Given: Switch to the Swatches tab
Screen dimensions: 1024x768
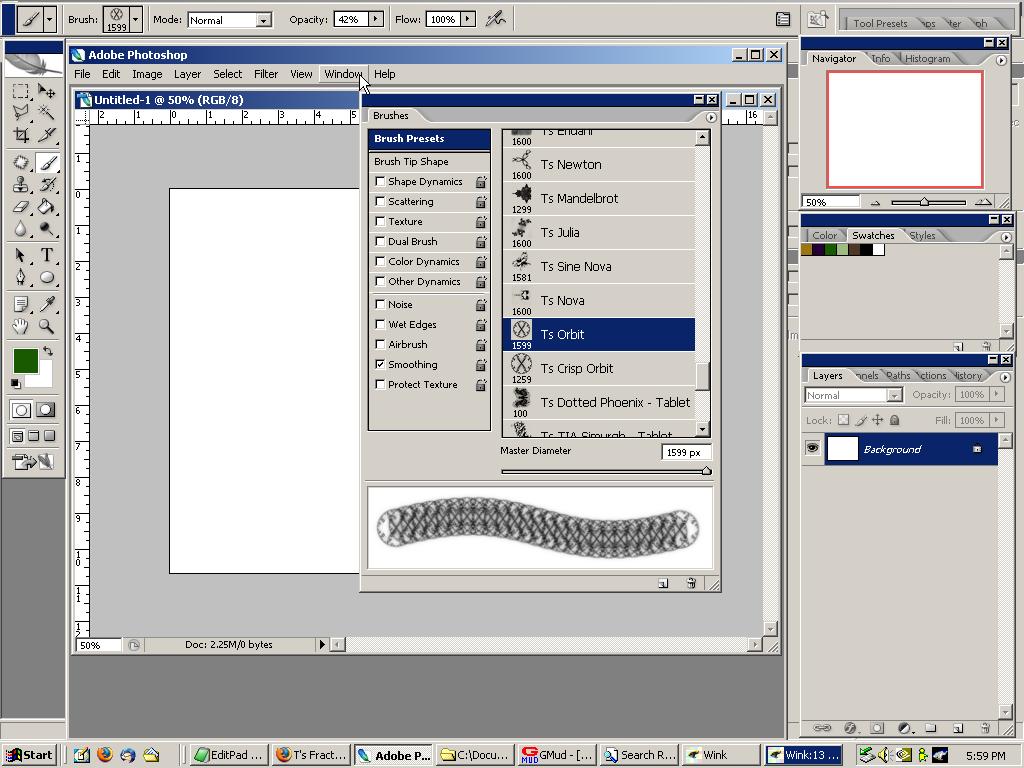Looking at the screenshot, I should coord(873,236).
